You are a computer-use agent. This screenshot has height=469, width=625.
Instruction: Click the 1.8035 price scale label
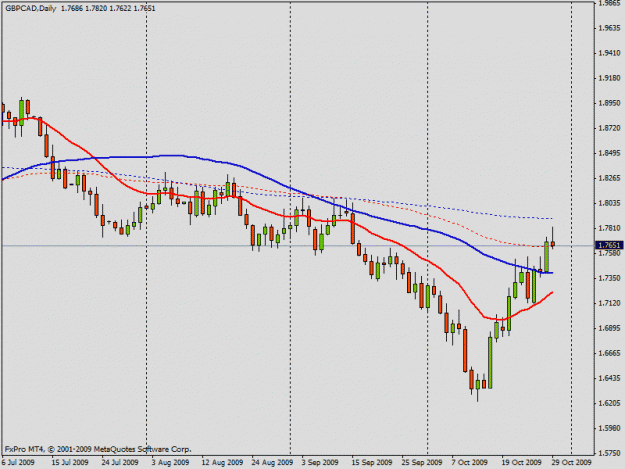609,203
